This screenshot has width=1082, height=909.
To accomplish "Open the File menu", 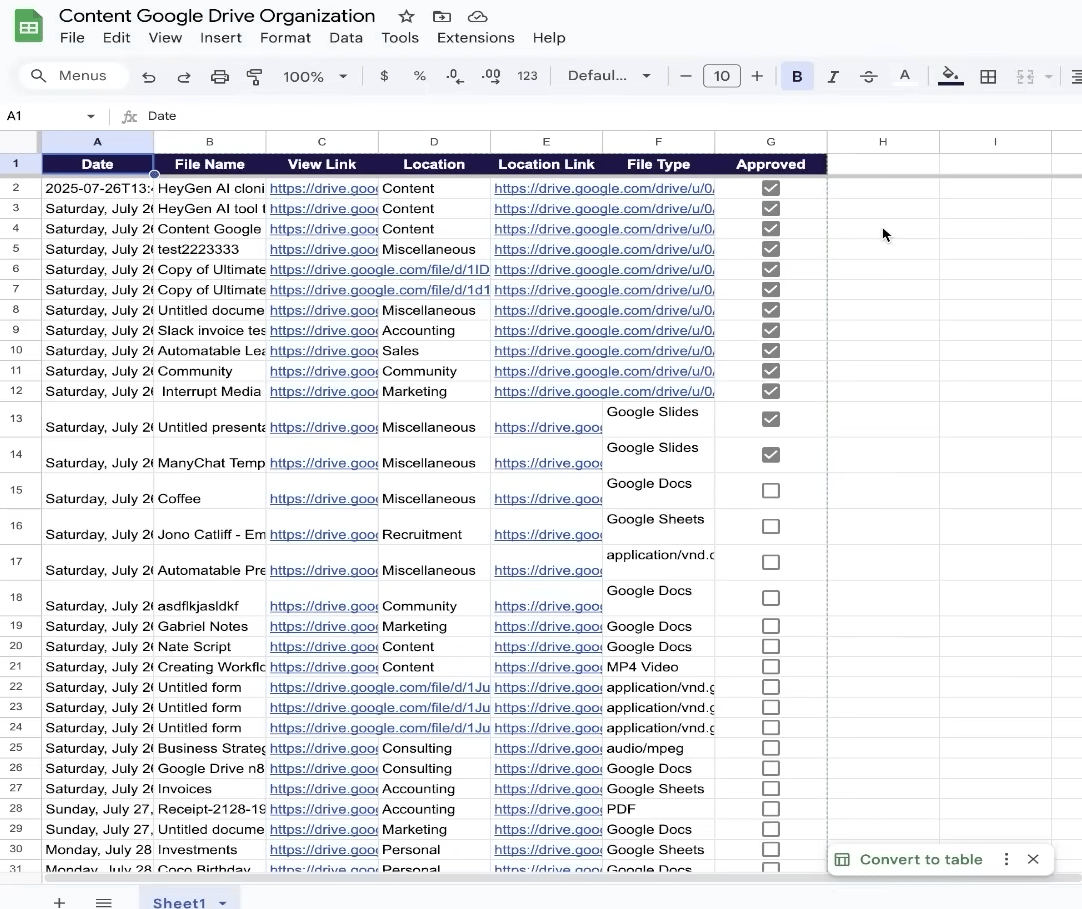I will coord(72,38).
